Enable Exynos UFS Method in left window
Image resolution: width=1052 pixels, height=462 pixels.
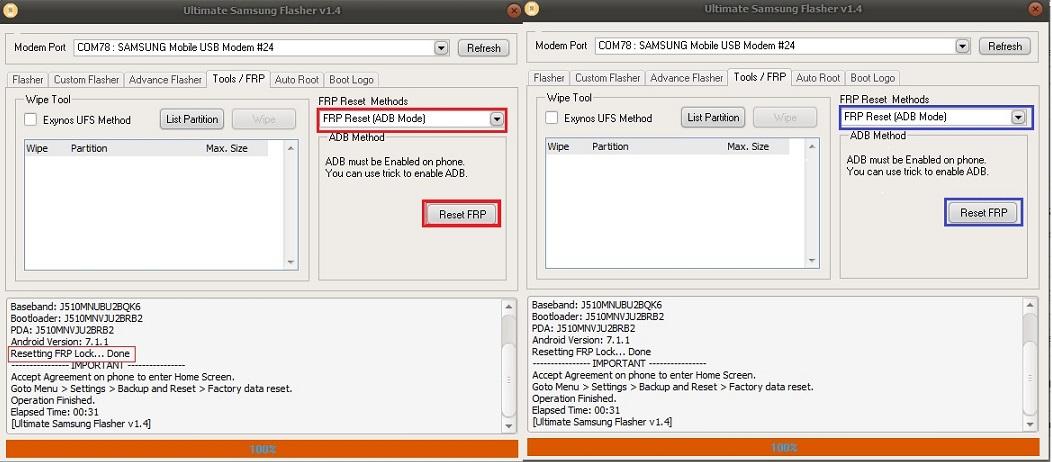tap(31, 120)
